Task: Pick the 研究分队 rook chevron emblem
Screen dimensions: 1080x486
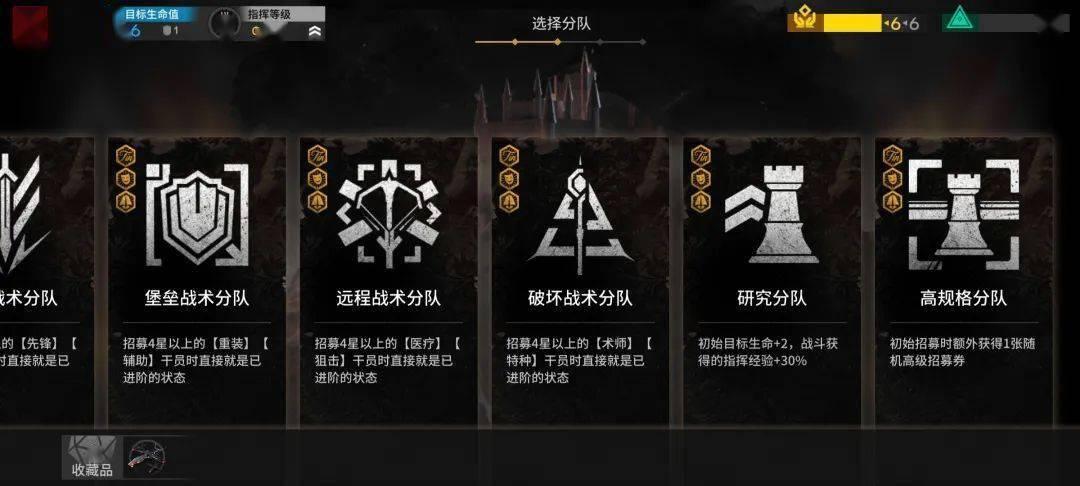Action: (x=771, y=214)
